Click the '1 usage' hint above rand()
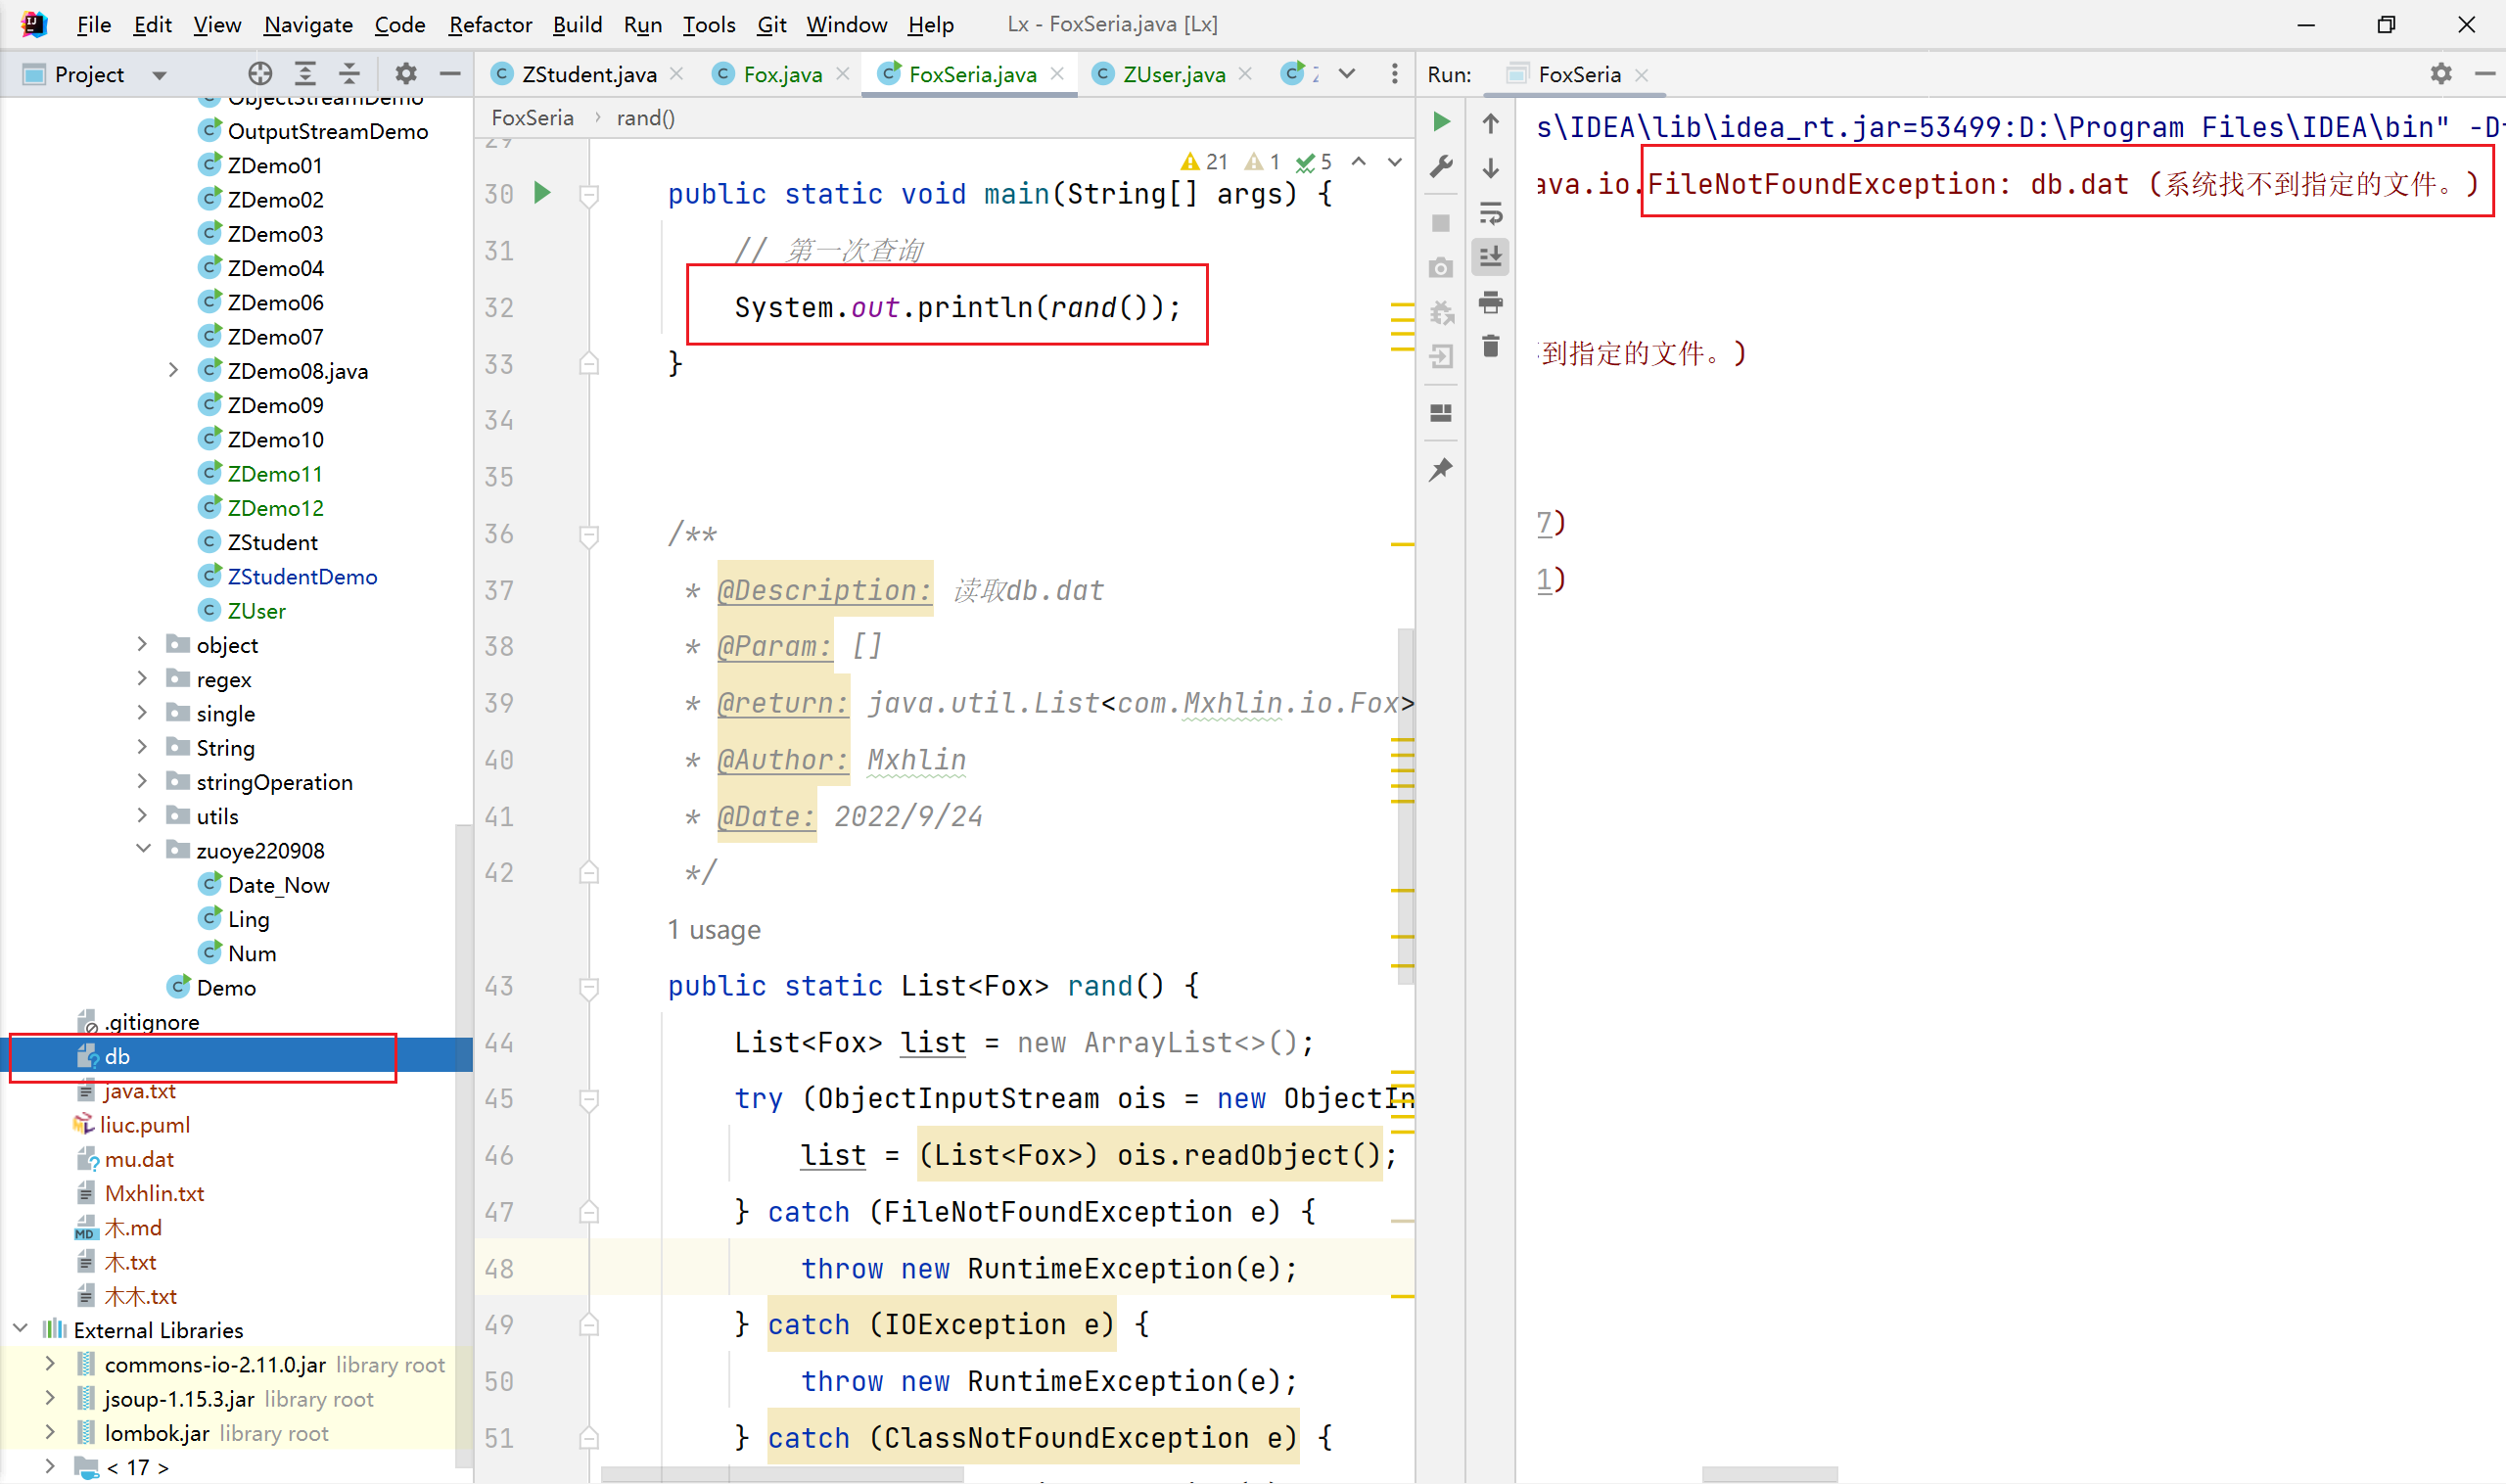Screen dimensions: 2506x1484 pos(714,930)
